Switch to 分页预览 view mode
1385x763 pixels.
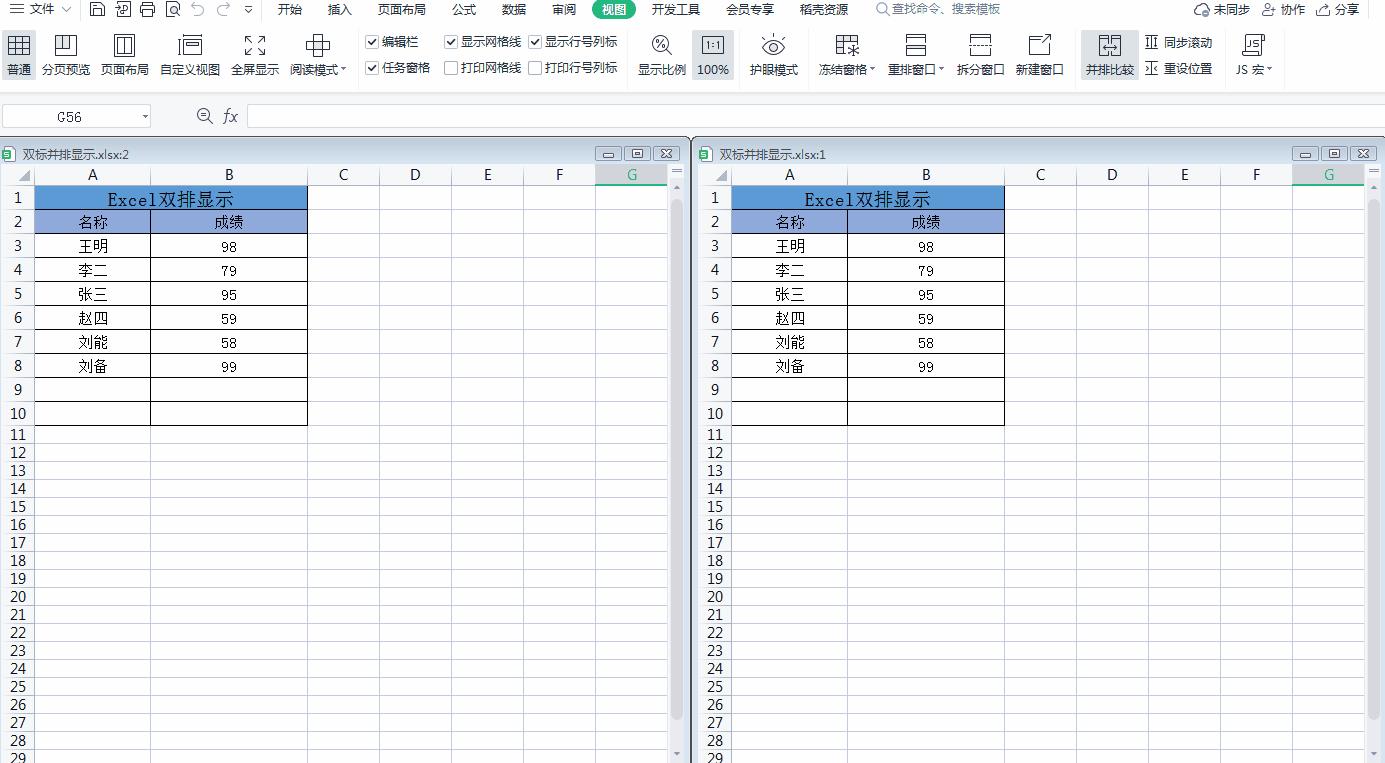coord(65,54)
